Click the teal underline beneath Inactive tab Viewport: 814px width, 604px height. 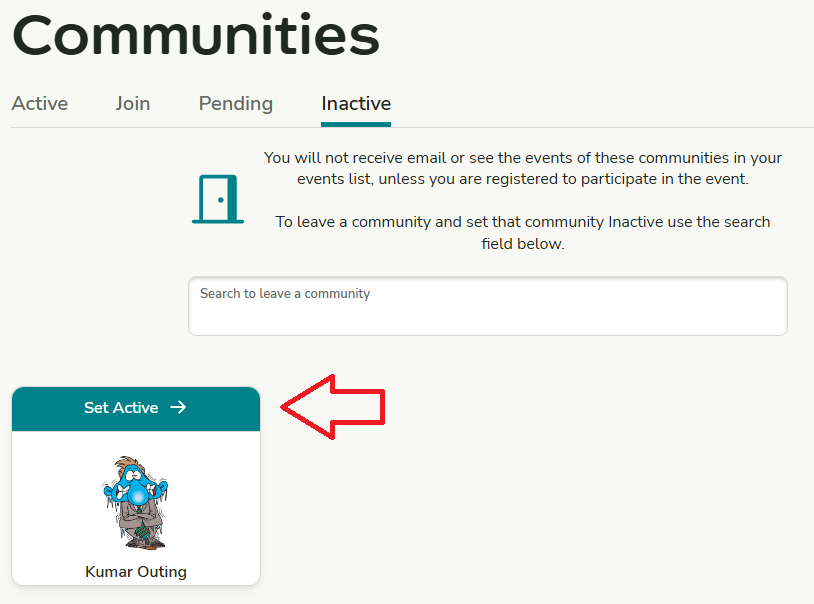point(356,125)
